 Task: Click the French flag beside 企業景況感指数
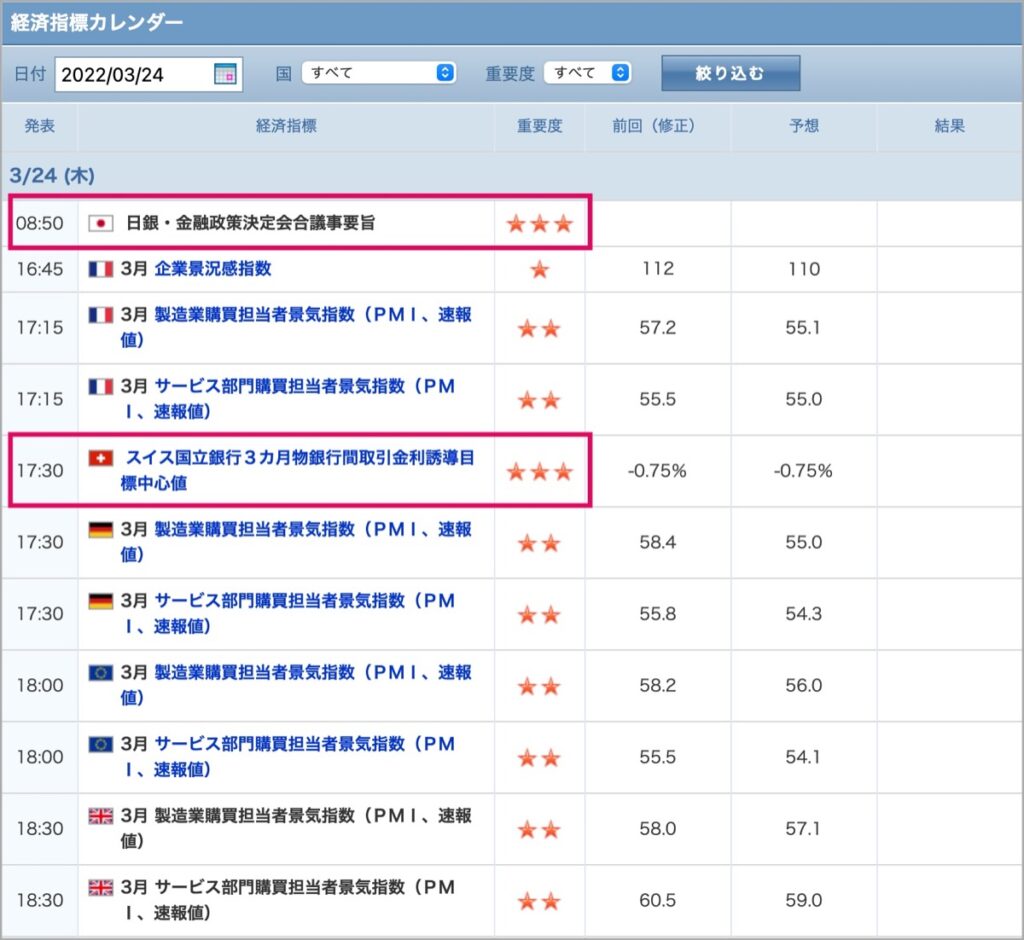(x=101, y=268)
